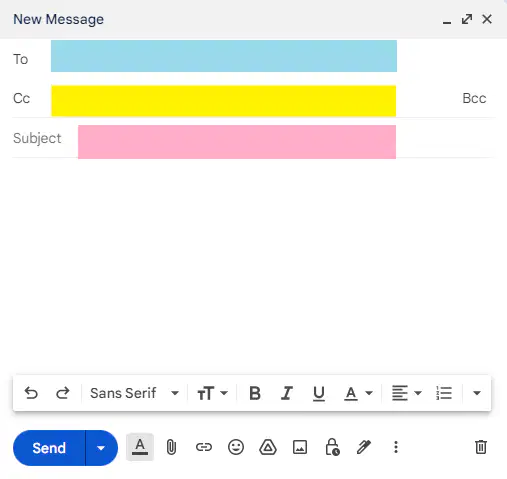Toggle the formatting options A button
The width and height of the screenshot is (507, 479).
tap(140, 447)
